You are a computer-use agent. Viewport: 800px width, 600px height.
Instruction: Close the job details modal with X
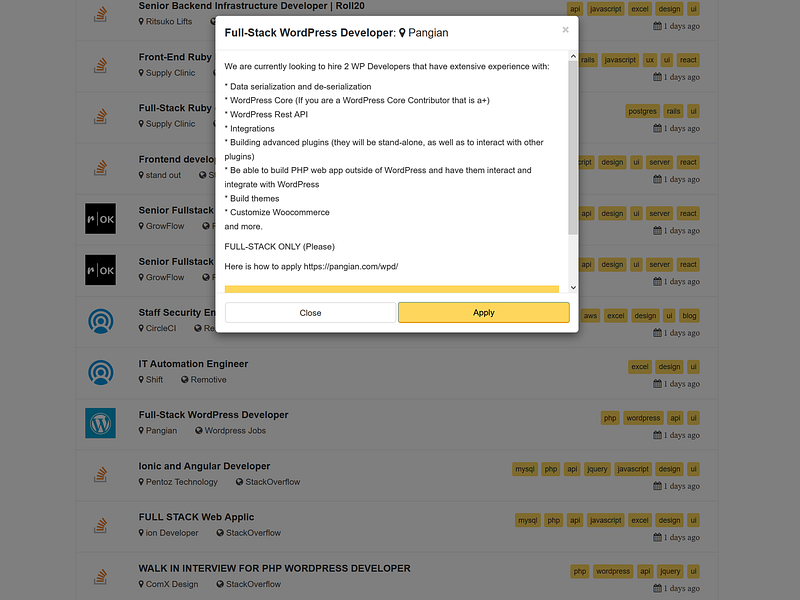(x=565, y=30)
